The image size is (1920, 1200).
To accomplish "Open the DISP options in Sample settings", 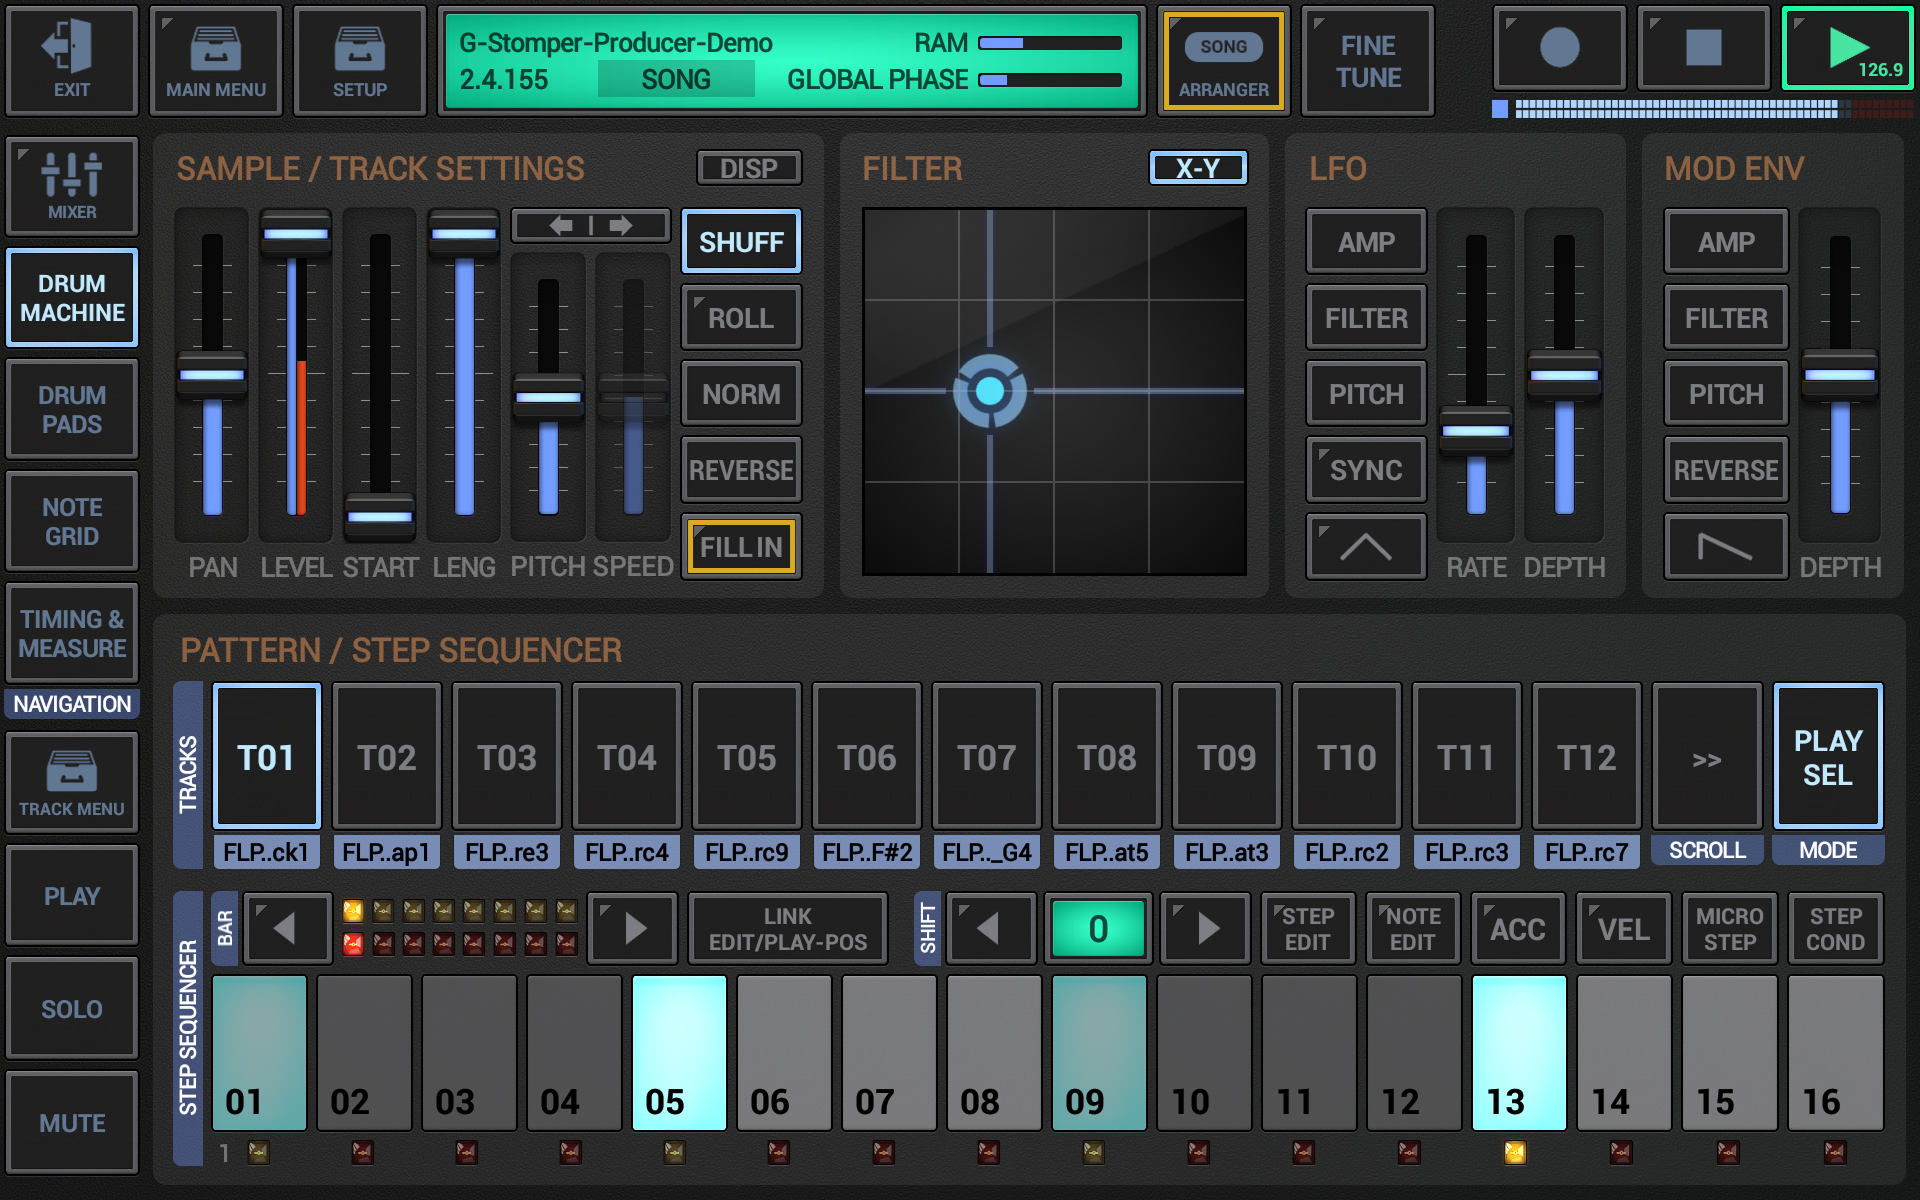I will click(749, 167).
